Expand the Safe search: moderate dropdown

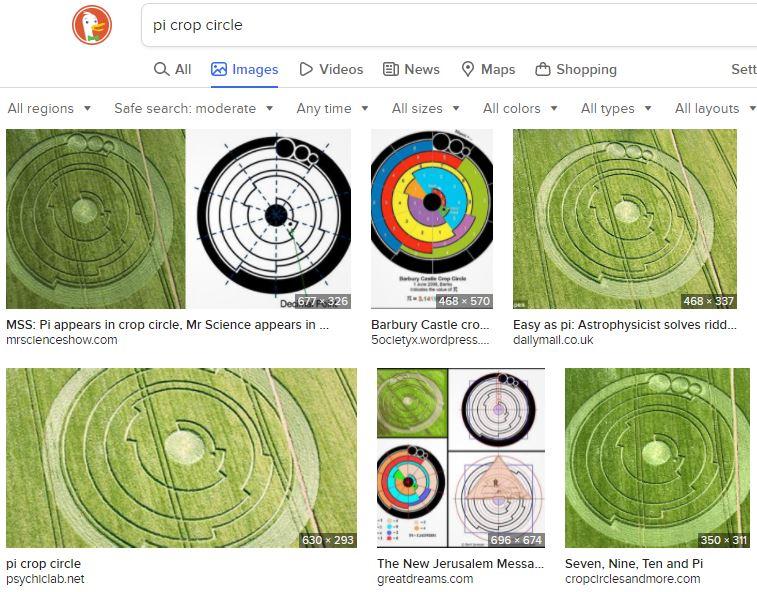coord(194,108)
